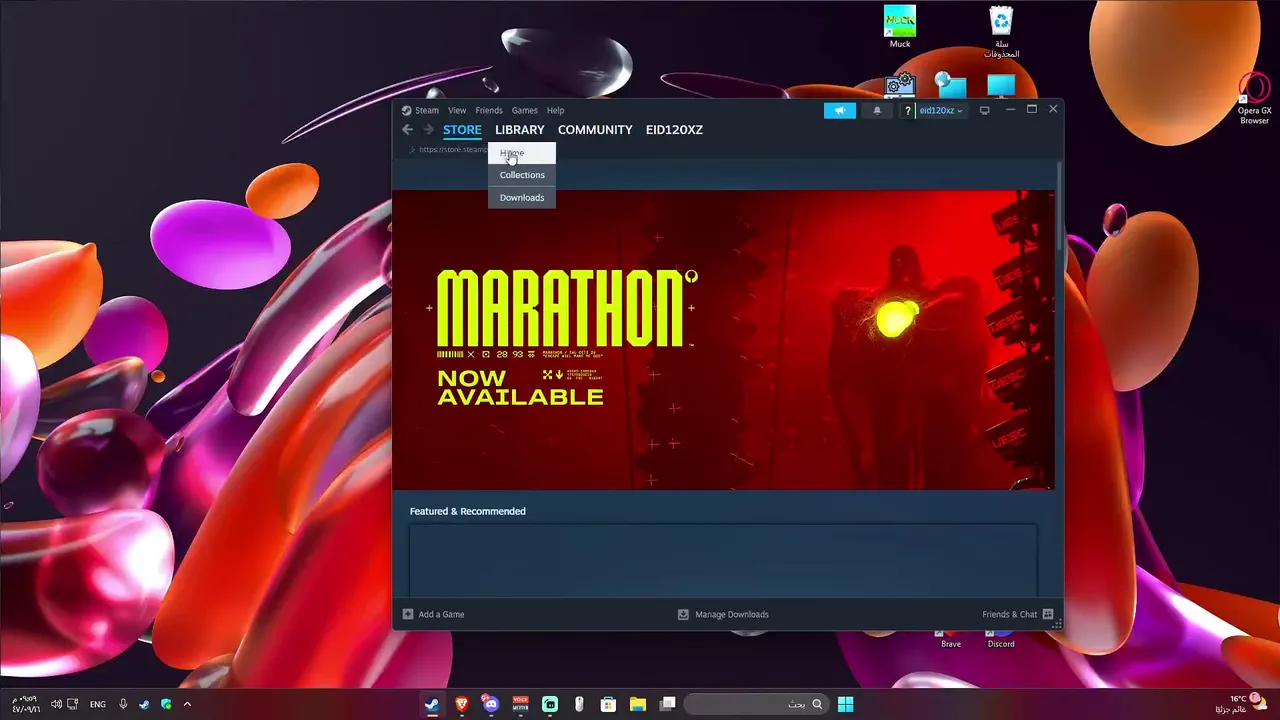Open Voicemeeter from the taskbar
The image size is (1280, 720).
520,704
